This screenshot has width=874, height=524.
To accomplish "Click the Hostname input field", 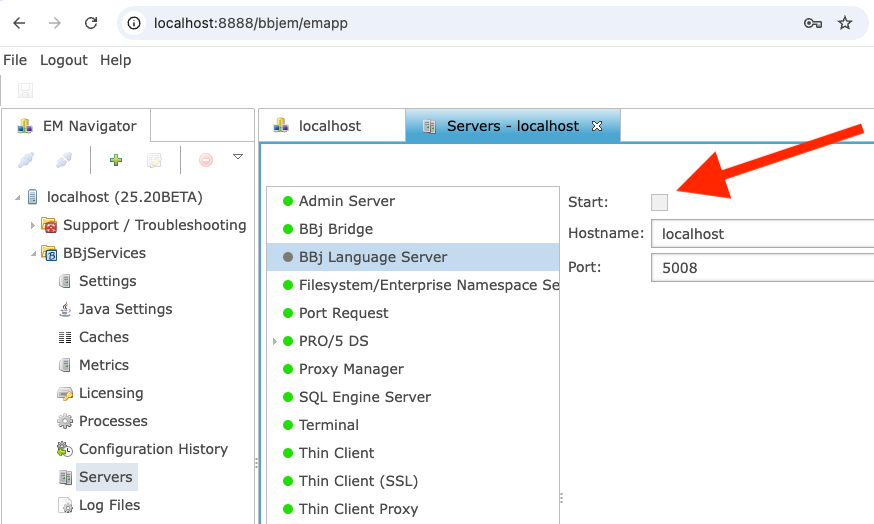I will (763, 234).
